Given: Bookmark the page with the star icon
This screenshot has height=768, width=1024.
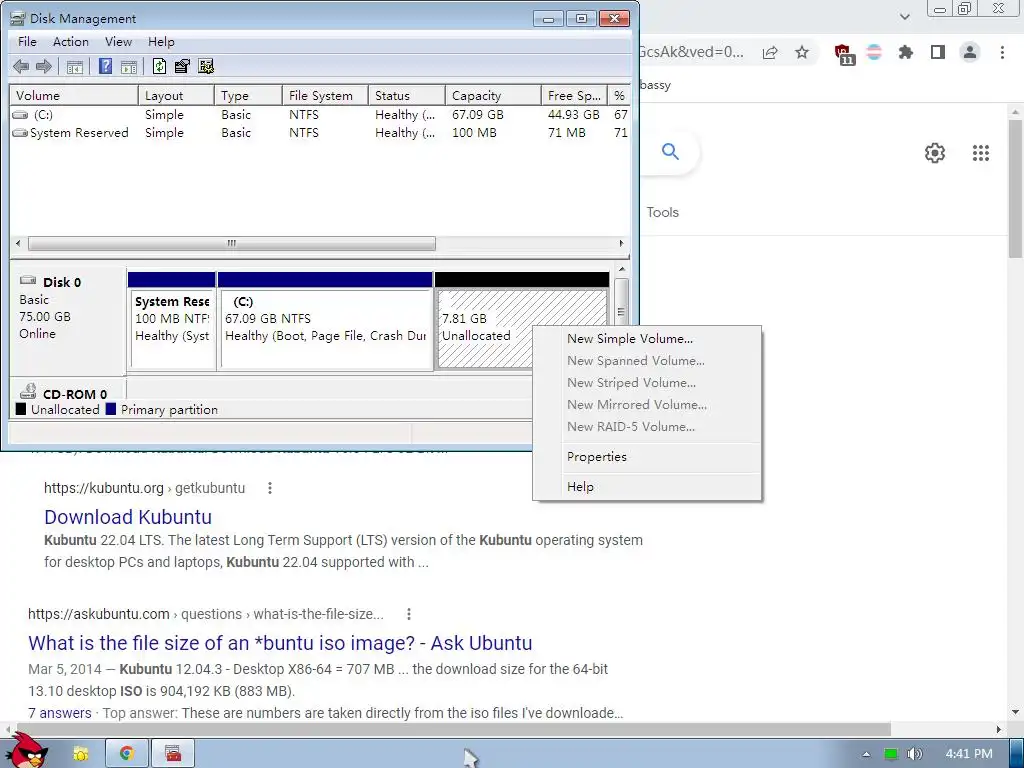Looking at the screenshot, I should click(x=802, y=52).
